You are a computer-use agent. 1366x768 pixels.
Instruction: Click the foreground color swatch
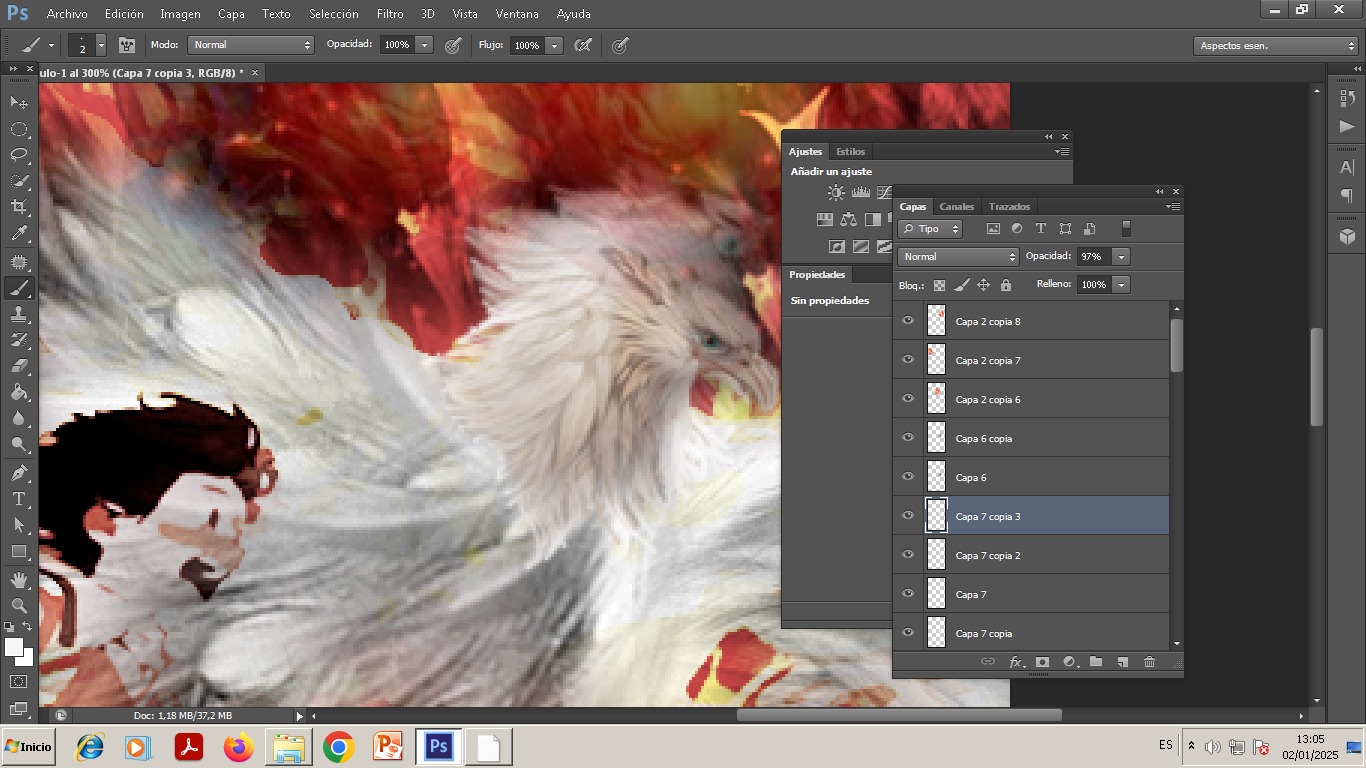tap(14, 647)
